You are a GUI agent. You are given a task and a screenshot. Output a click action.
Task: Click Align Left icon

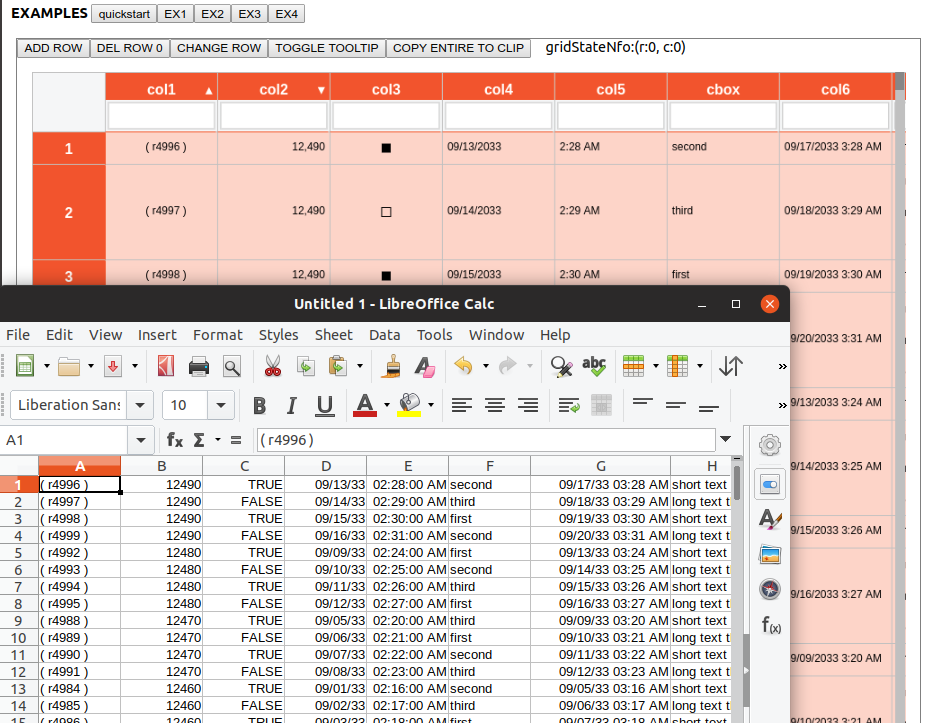pyautogui.click(x=461, y=406)
